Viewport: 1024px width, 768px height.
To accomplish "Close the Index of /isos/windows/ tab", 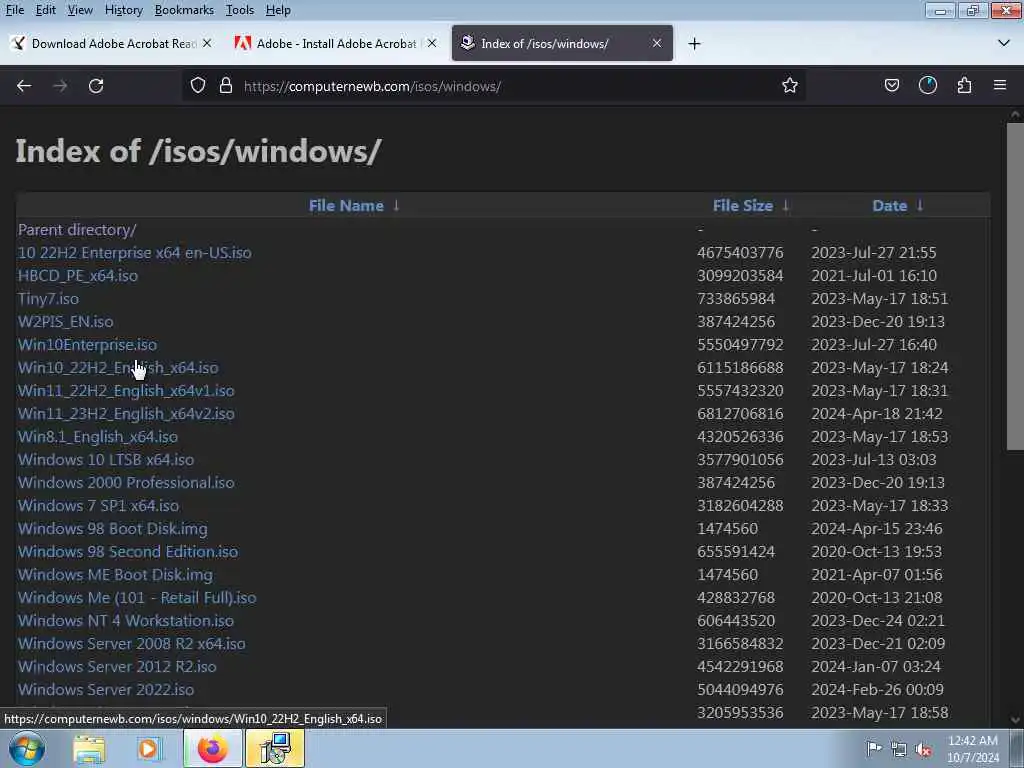I will (657, 43).
